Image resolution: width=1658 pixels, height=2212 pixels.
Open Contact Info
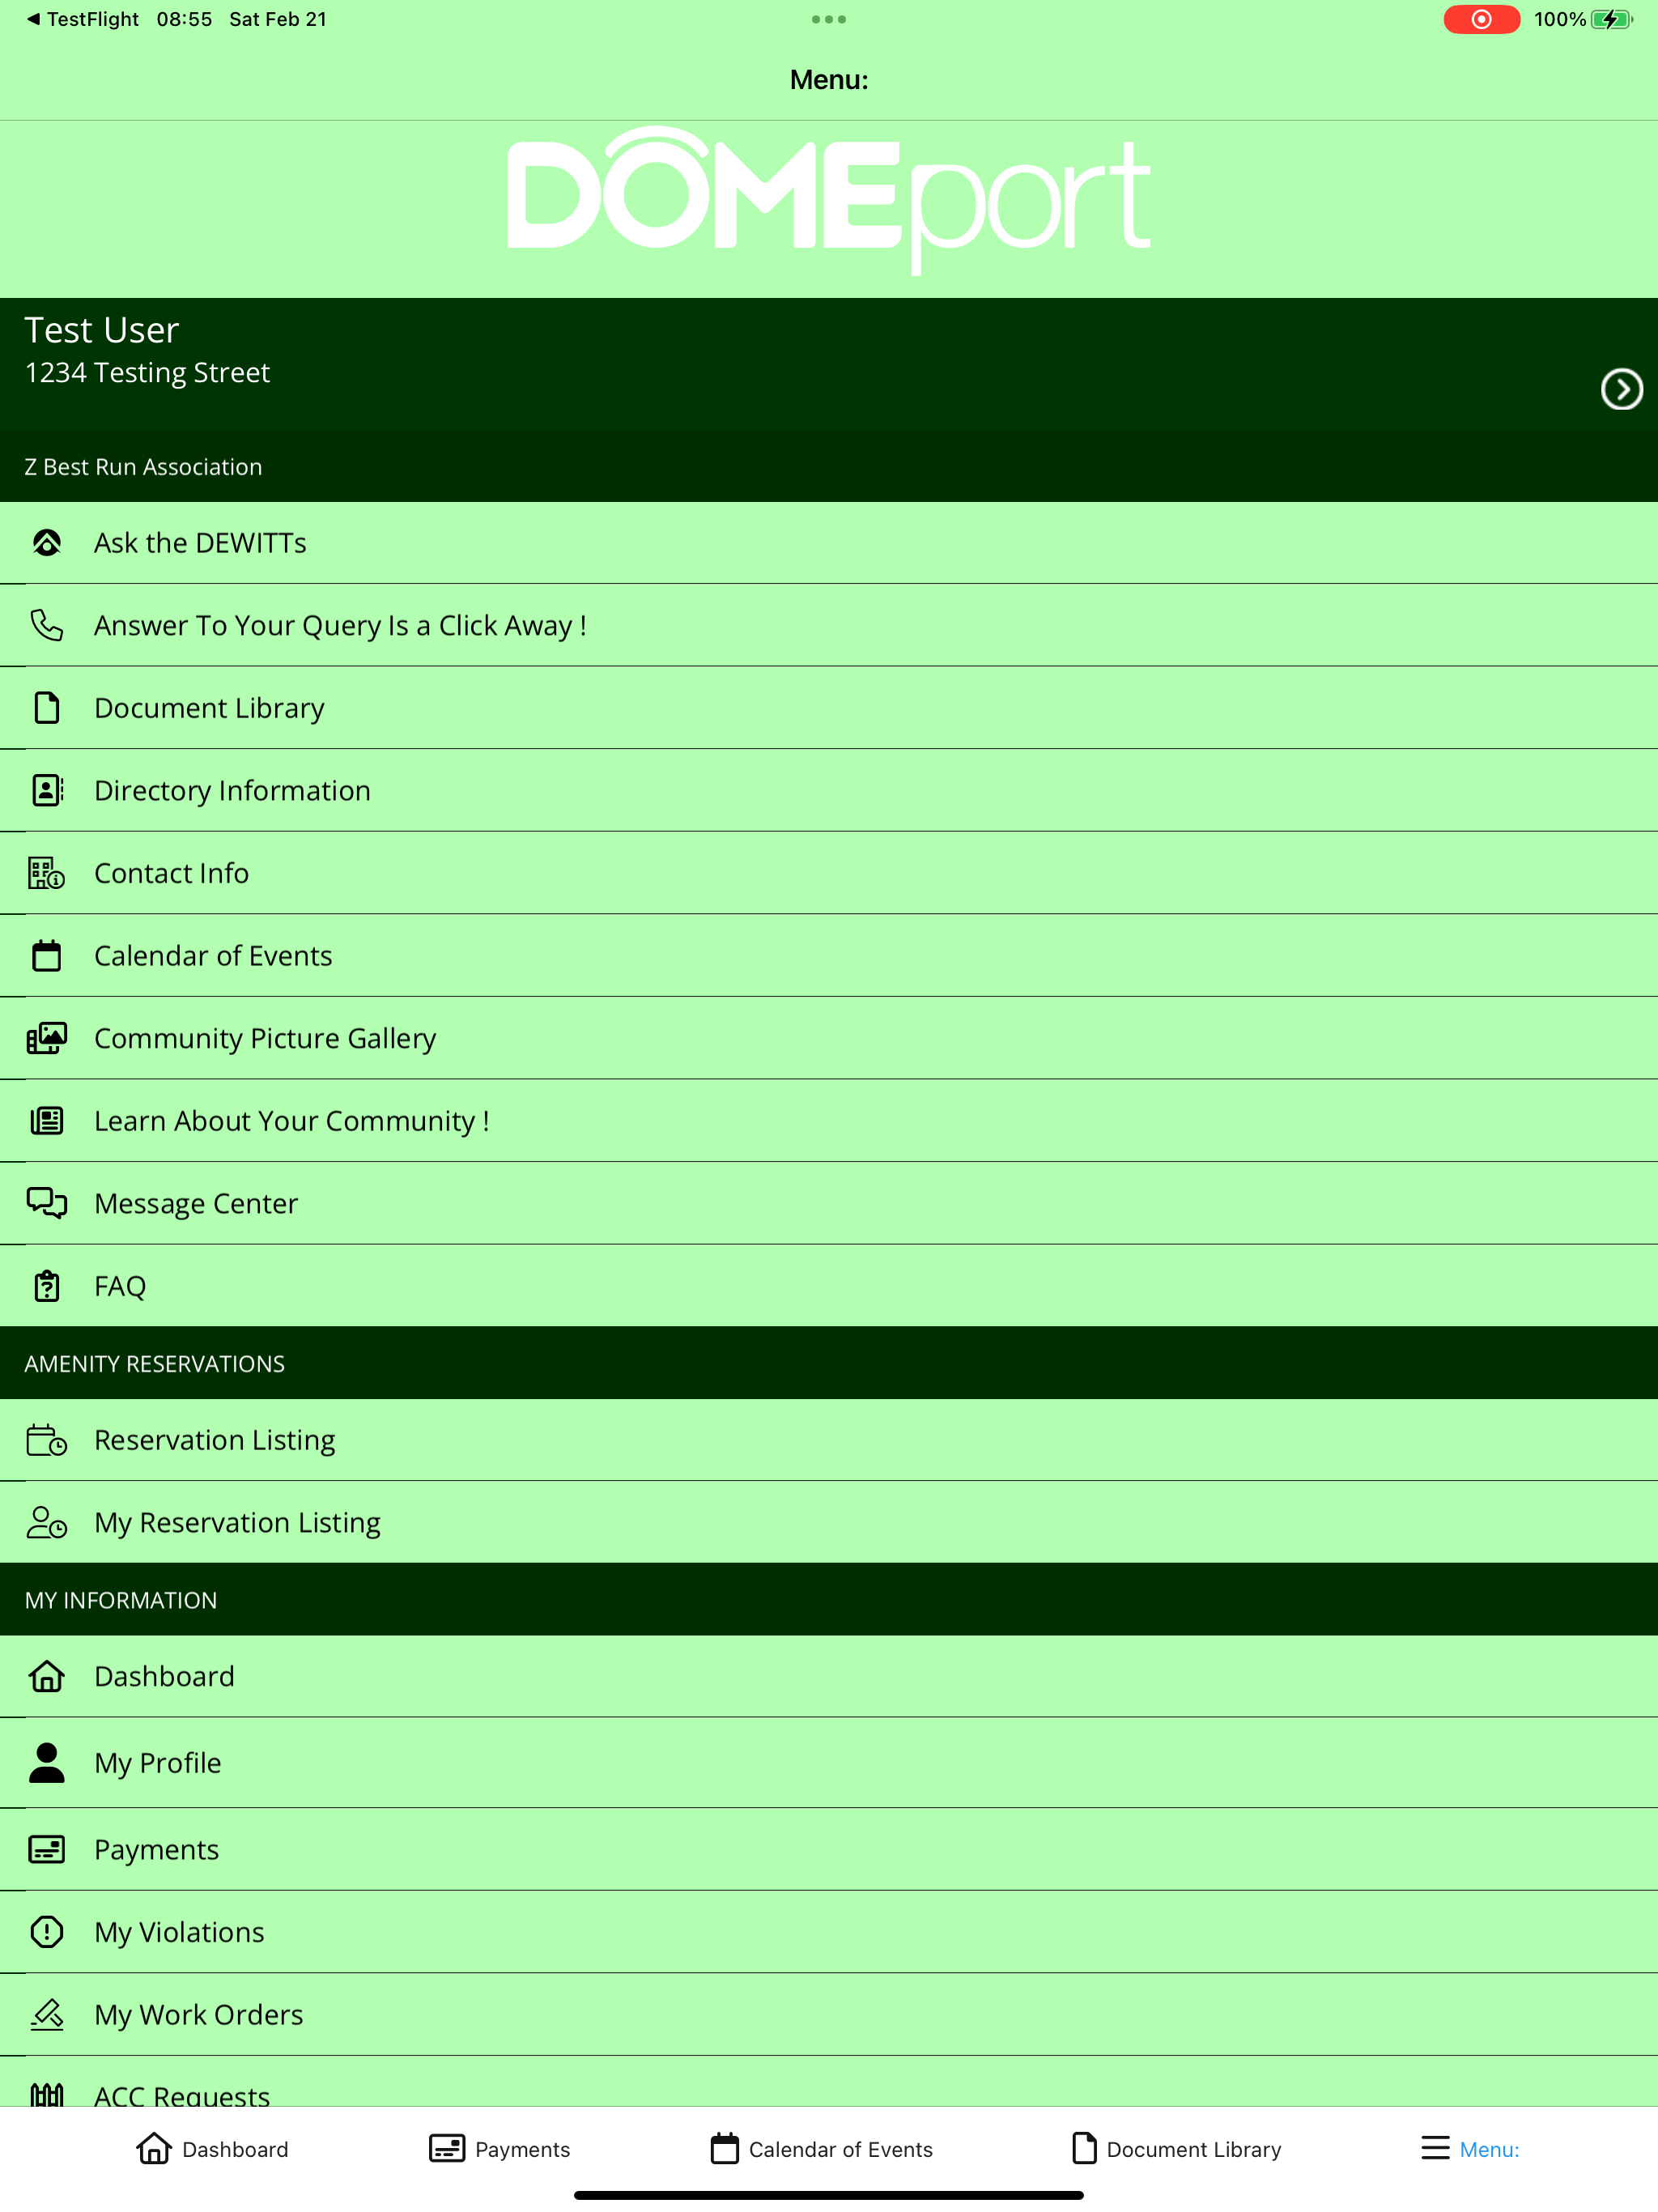click(x=829, y=873)
